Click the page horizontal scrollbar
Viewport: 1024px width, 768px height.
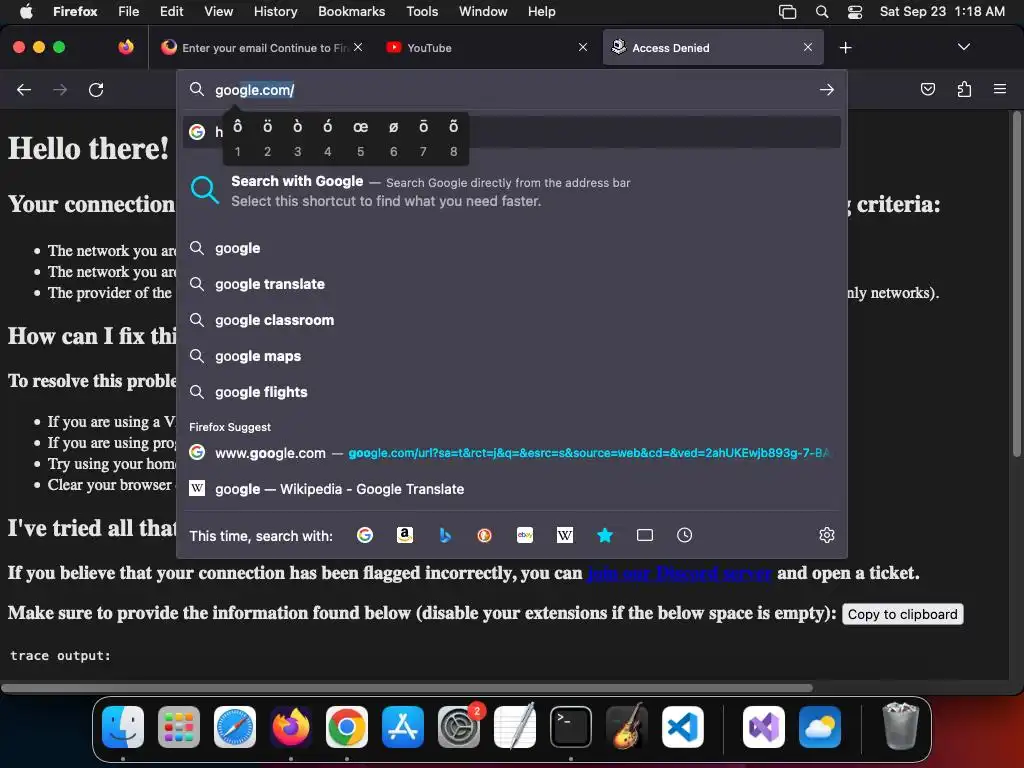(406, 688)
